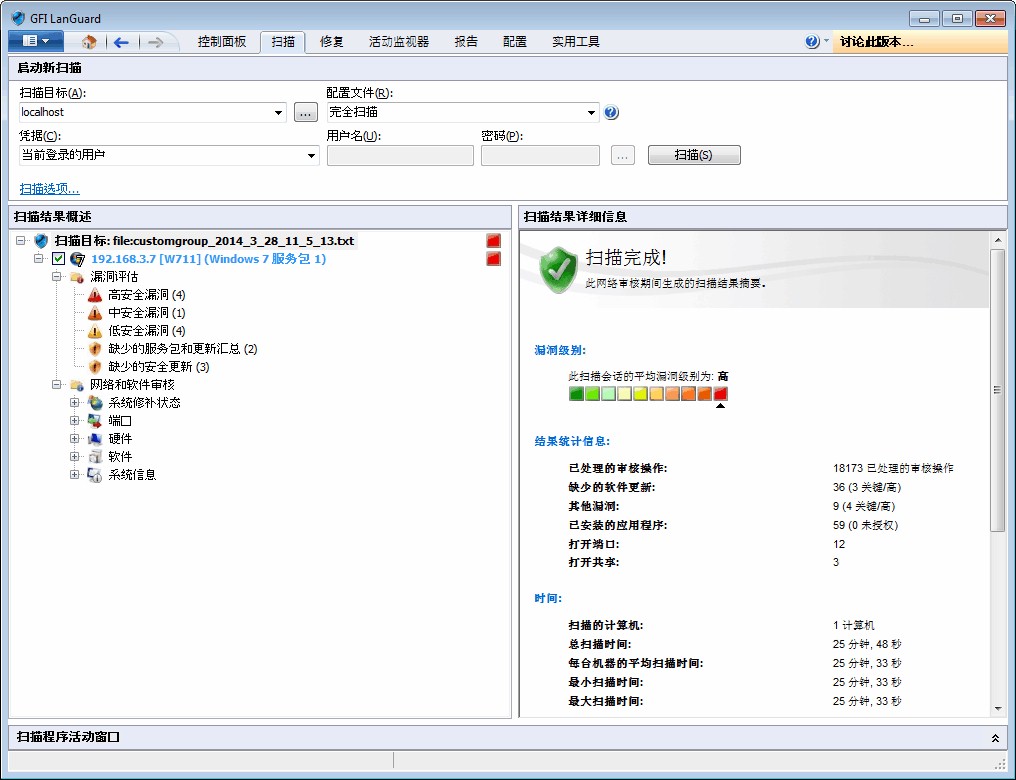Expand the 硬件 node
The width and height of the screenshot is (1016, 780).
point(75,439)
